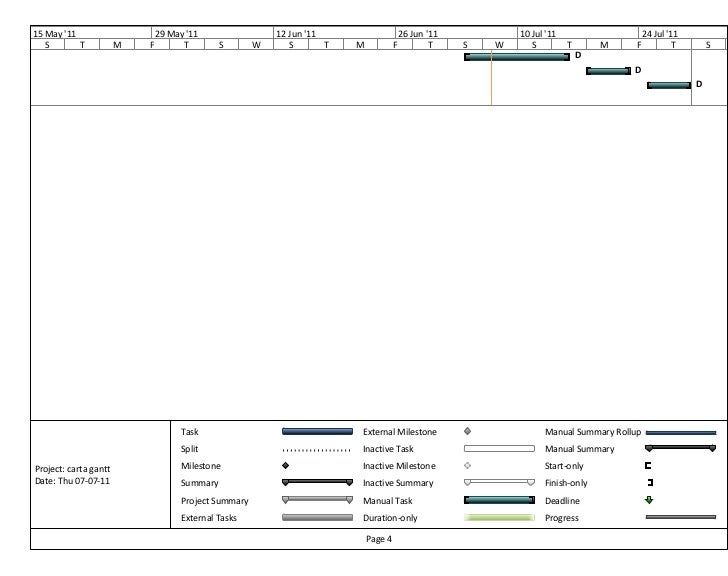This screenshot has width=728, height=576.
Task: Click the 'Project Summary' legend label
Action: pos(214,501)
